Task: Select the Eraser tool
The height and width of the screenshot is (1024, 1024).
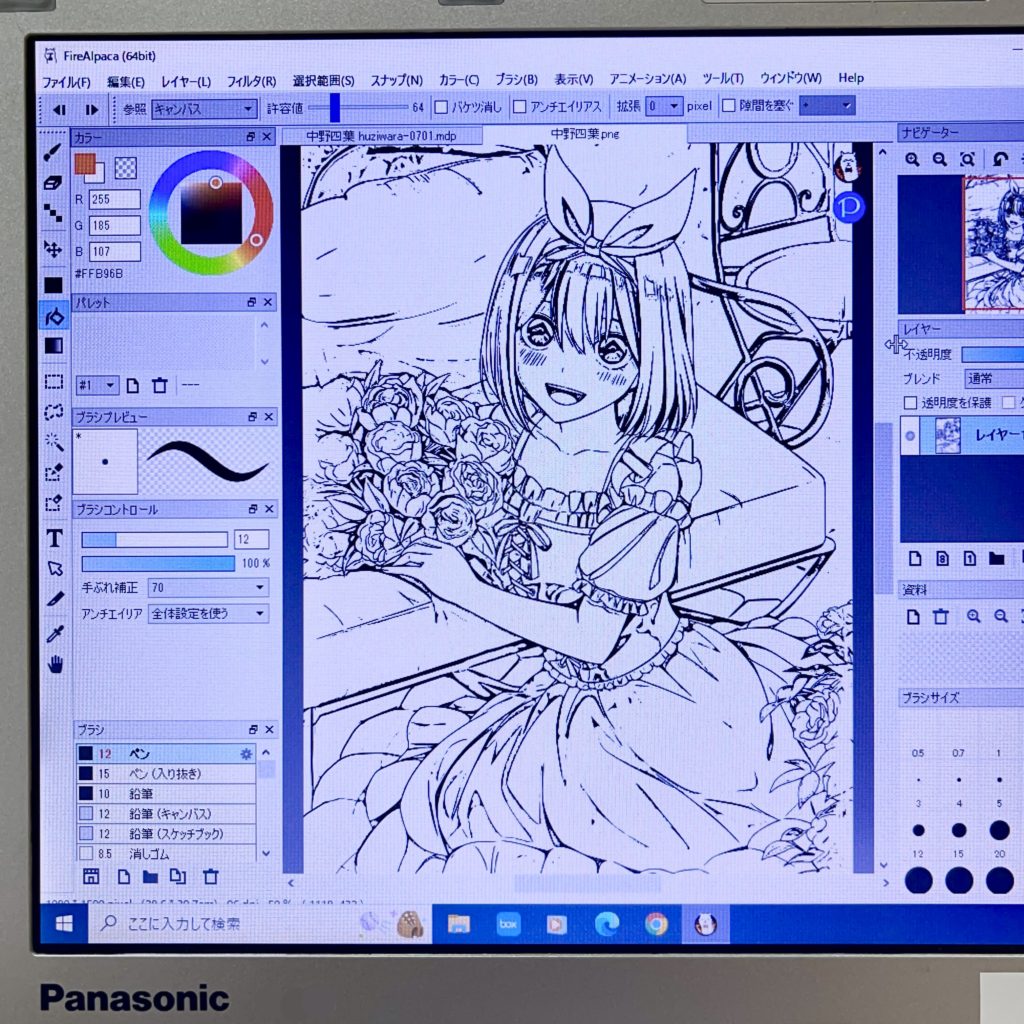Action: click(x=54, y=183)
